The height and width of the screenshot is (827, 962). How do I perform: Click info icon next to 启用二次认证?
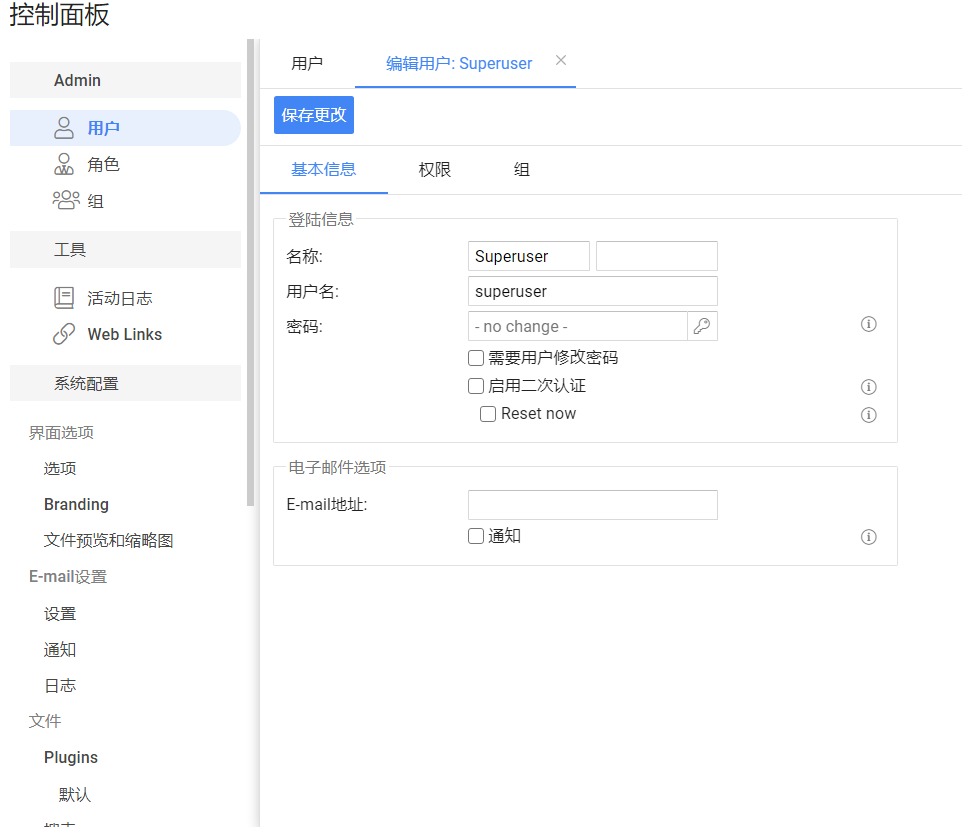(869, 387)
